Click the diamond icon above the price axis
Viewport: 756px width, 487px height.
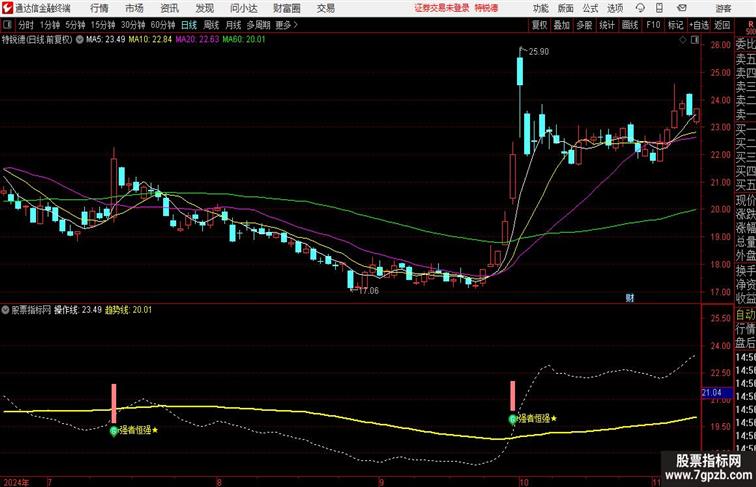click(x=683, y=40)
